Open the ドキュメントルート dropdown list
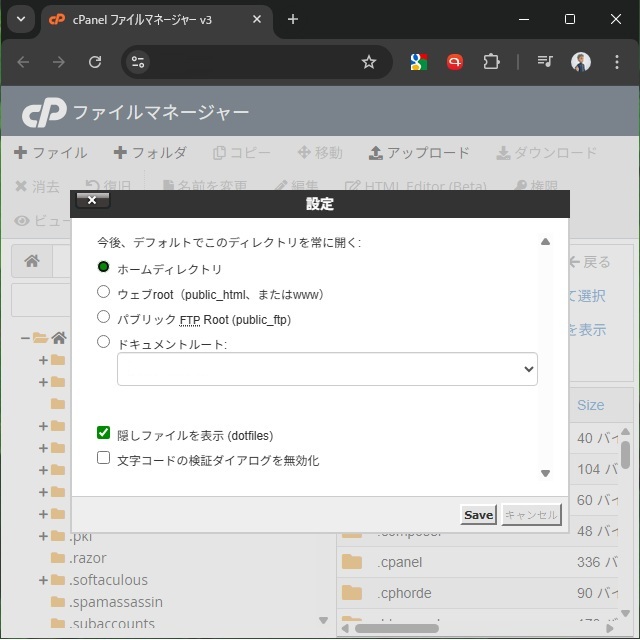The width and height of the screenshot is (640, 640). tap(327, 369)
